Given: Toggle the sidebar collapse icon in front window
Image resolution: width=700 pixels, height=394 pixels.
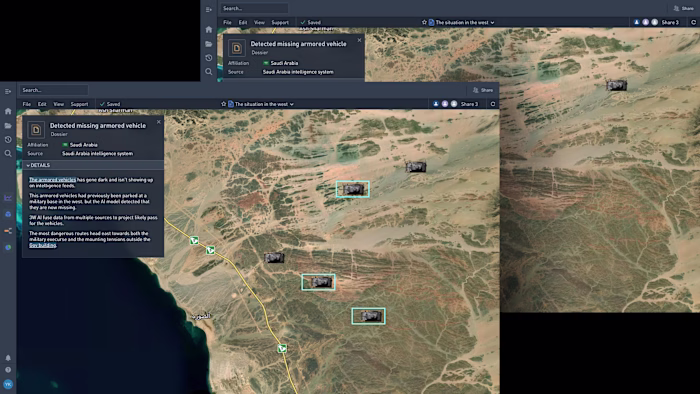Looking at the screenshot, I should click(8, 91).
